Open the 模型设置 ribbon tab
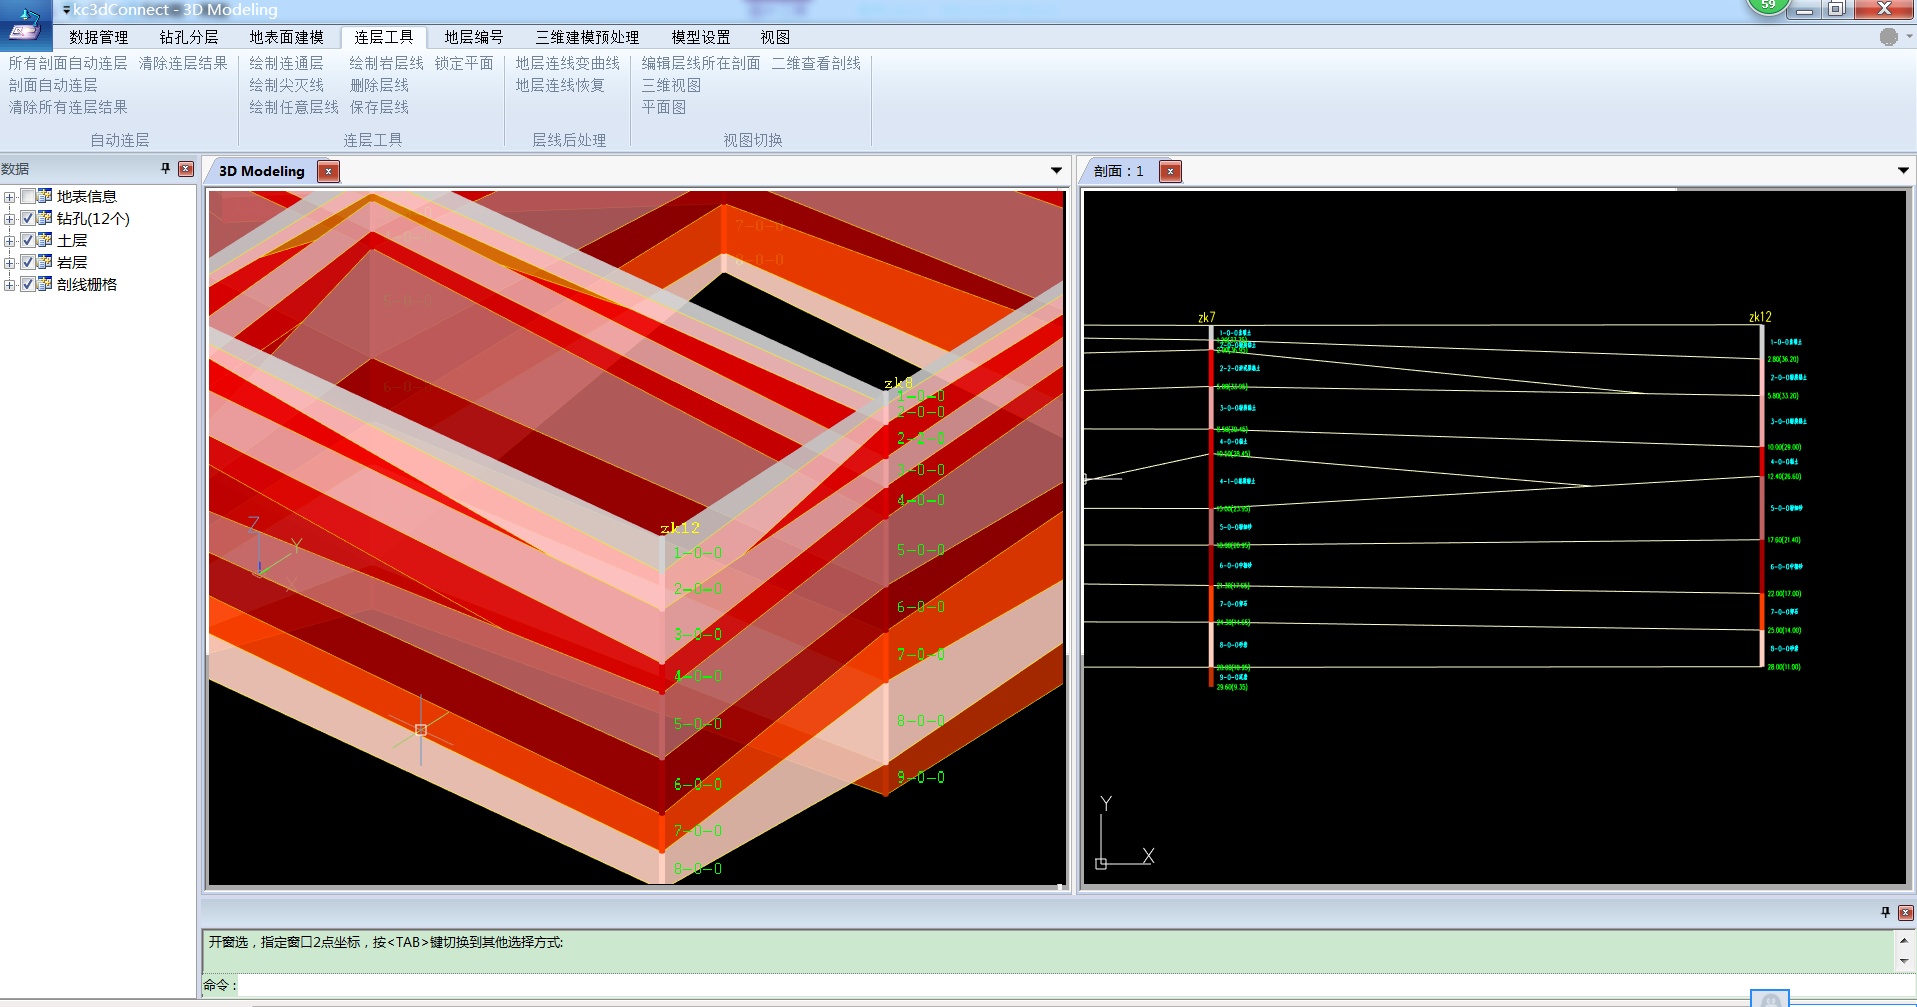 point(701,37)
